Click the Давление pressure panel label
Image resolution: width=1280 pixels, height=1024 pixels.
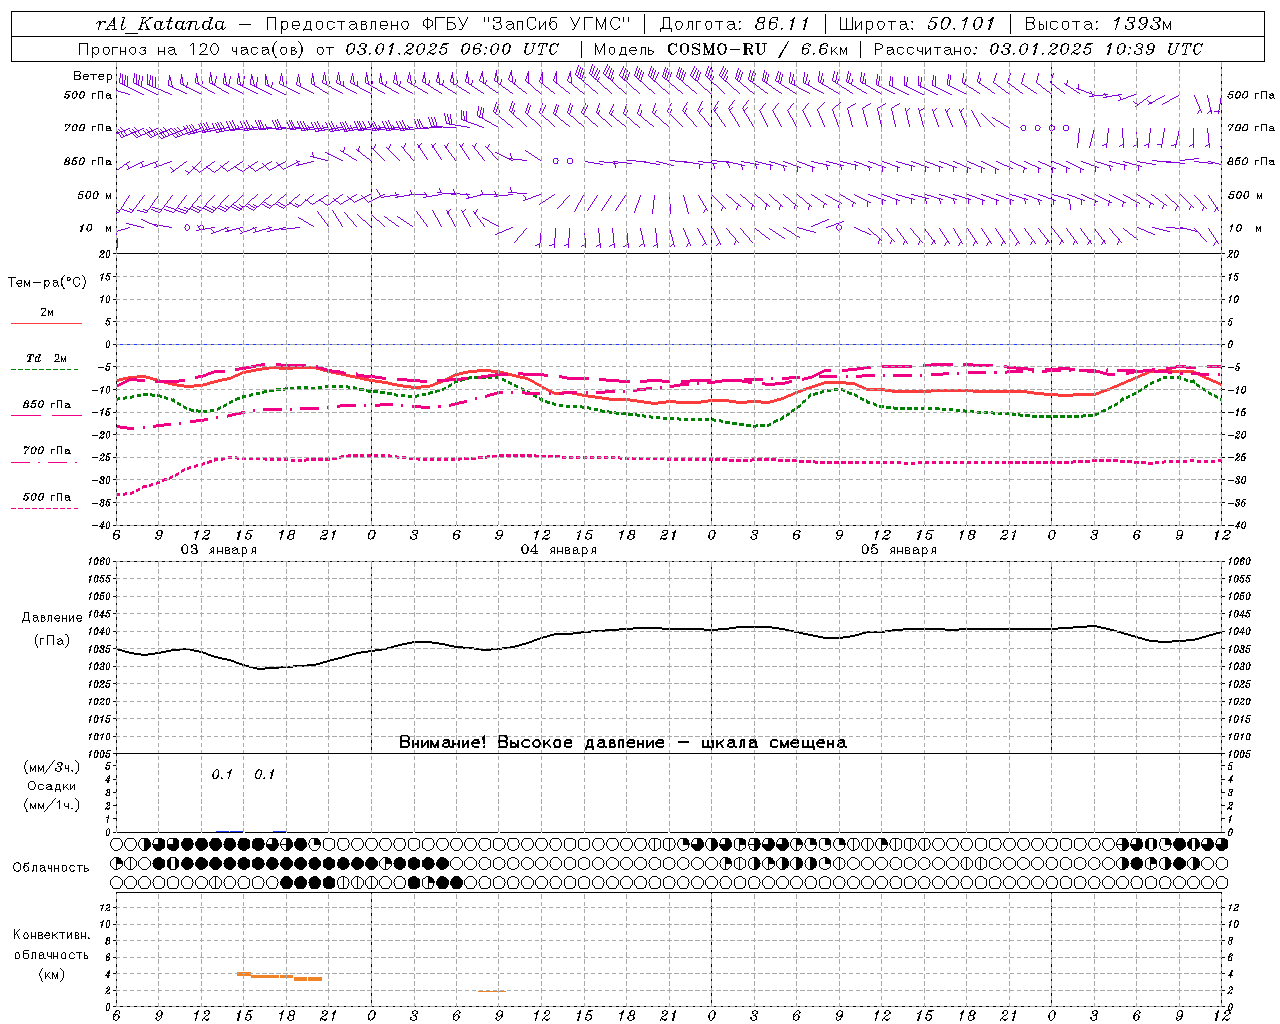(52, 618)
